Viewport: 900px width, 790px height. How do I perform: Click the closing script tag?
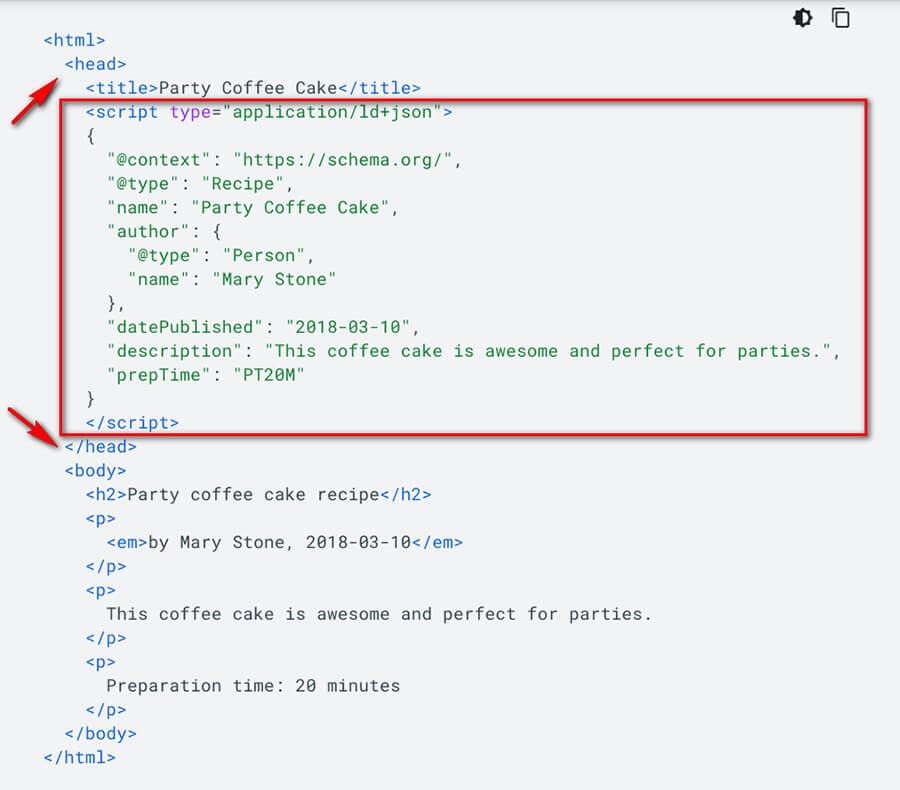click(x=132, y=423)
